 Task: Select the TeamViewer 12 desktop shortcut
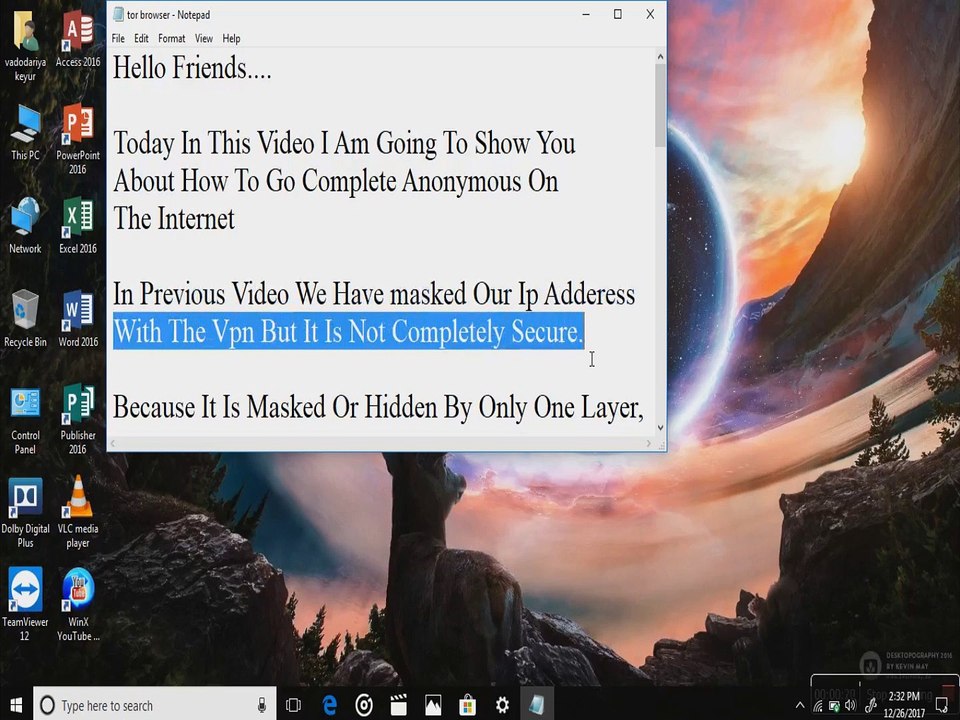pyautogui.click(x=25, y=605)
